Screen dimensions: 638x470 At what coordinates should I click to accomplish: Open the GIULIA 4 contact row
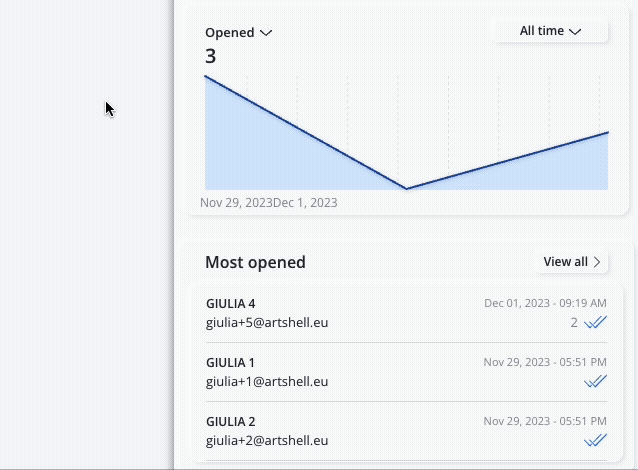tap(406, 313)
